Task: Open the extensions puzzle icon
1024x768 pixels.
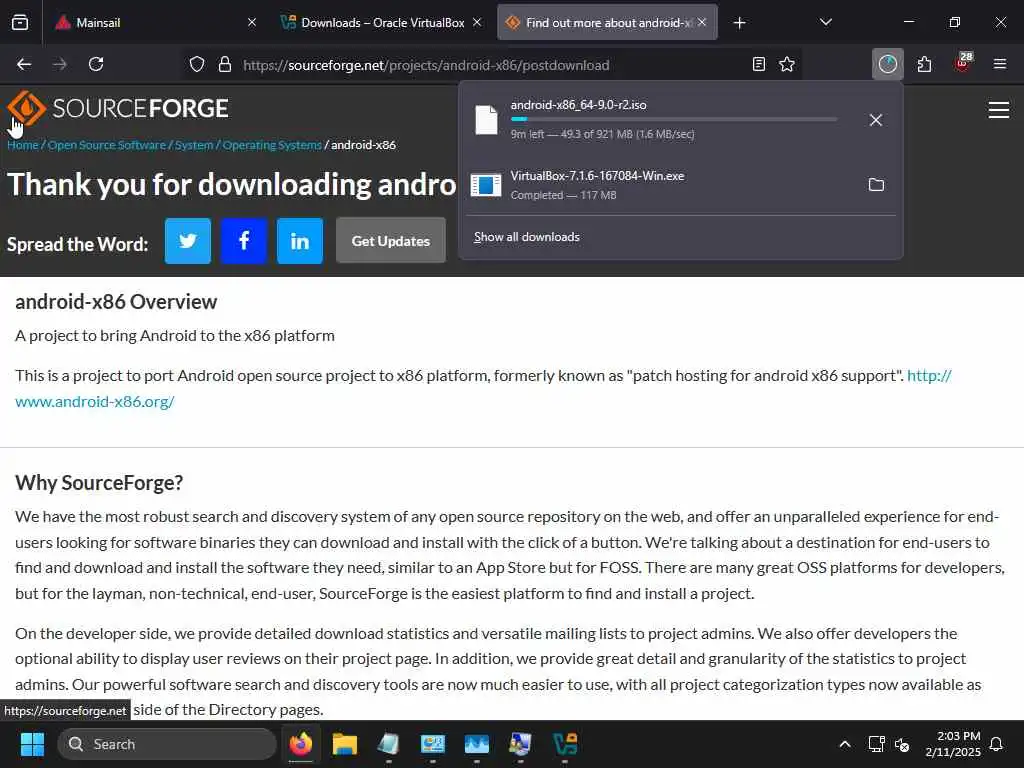Action: pos(924,64)
